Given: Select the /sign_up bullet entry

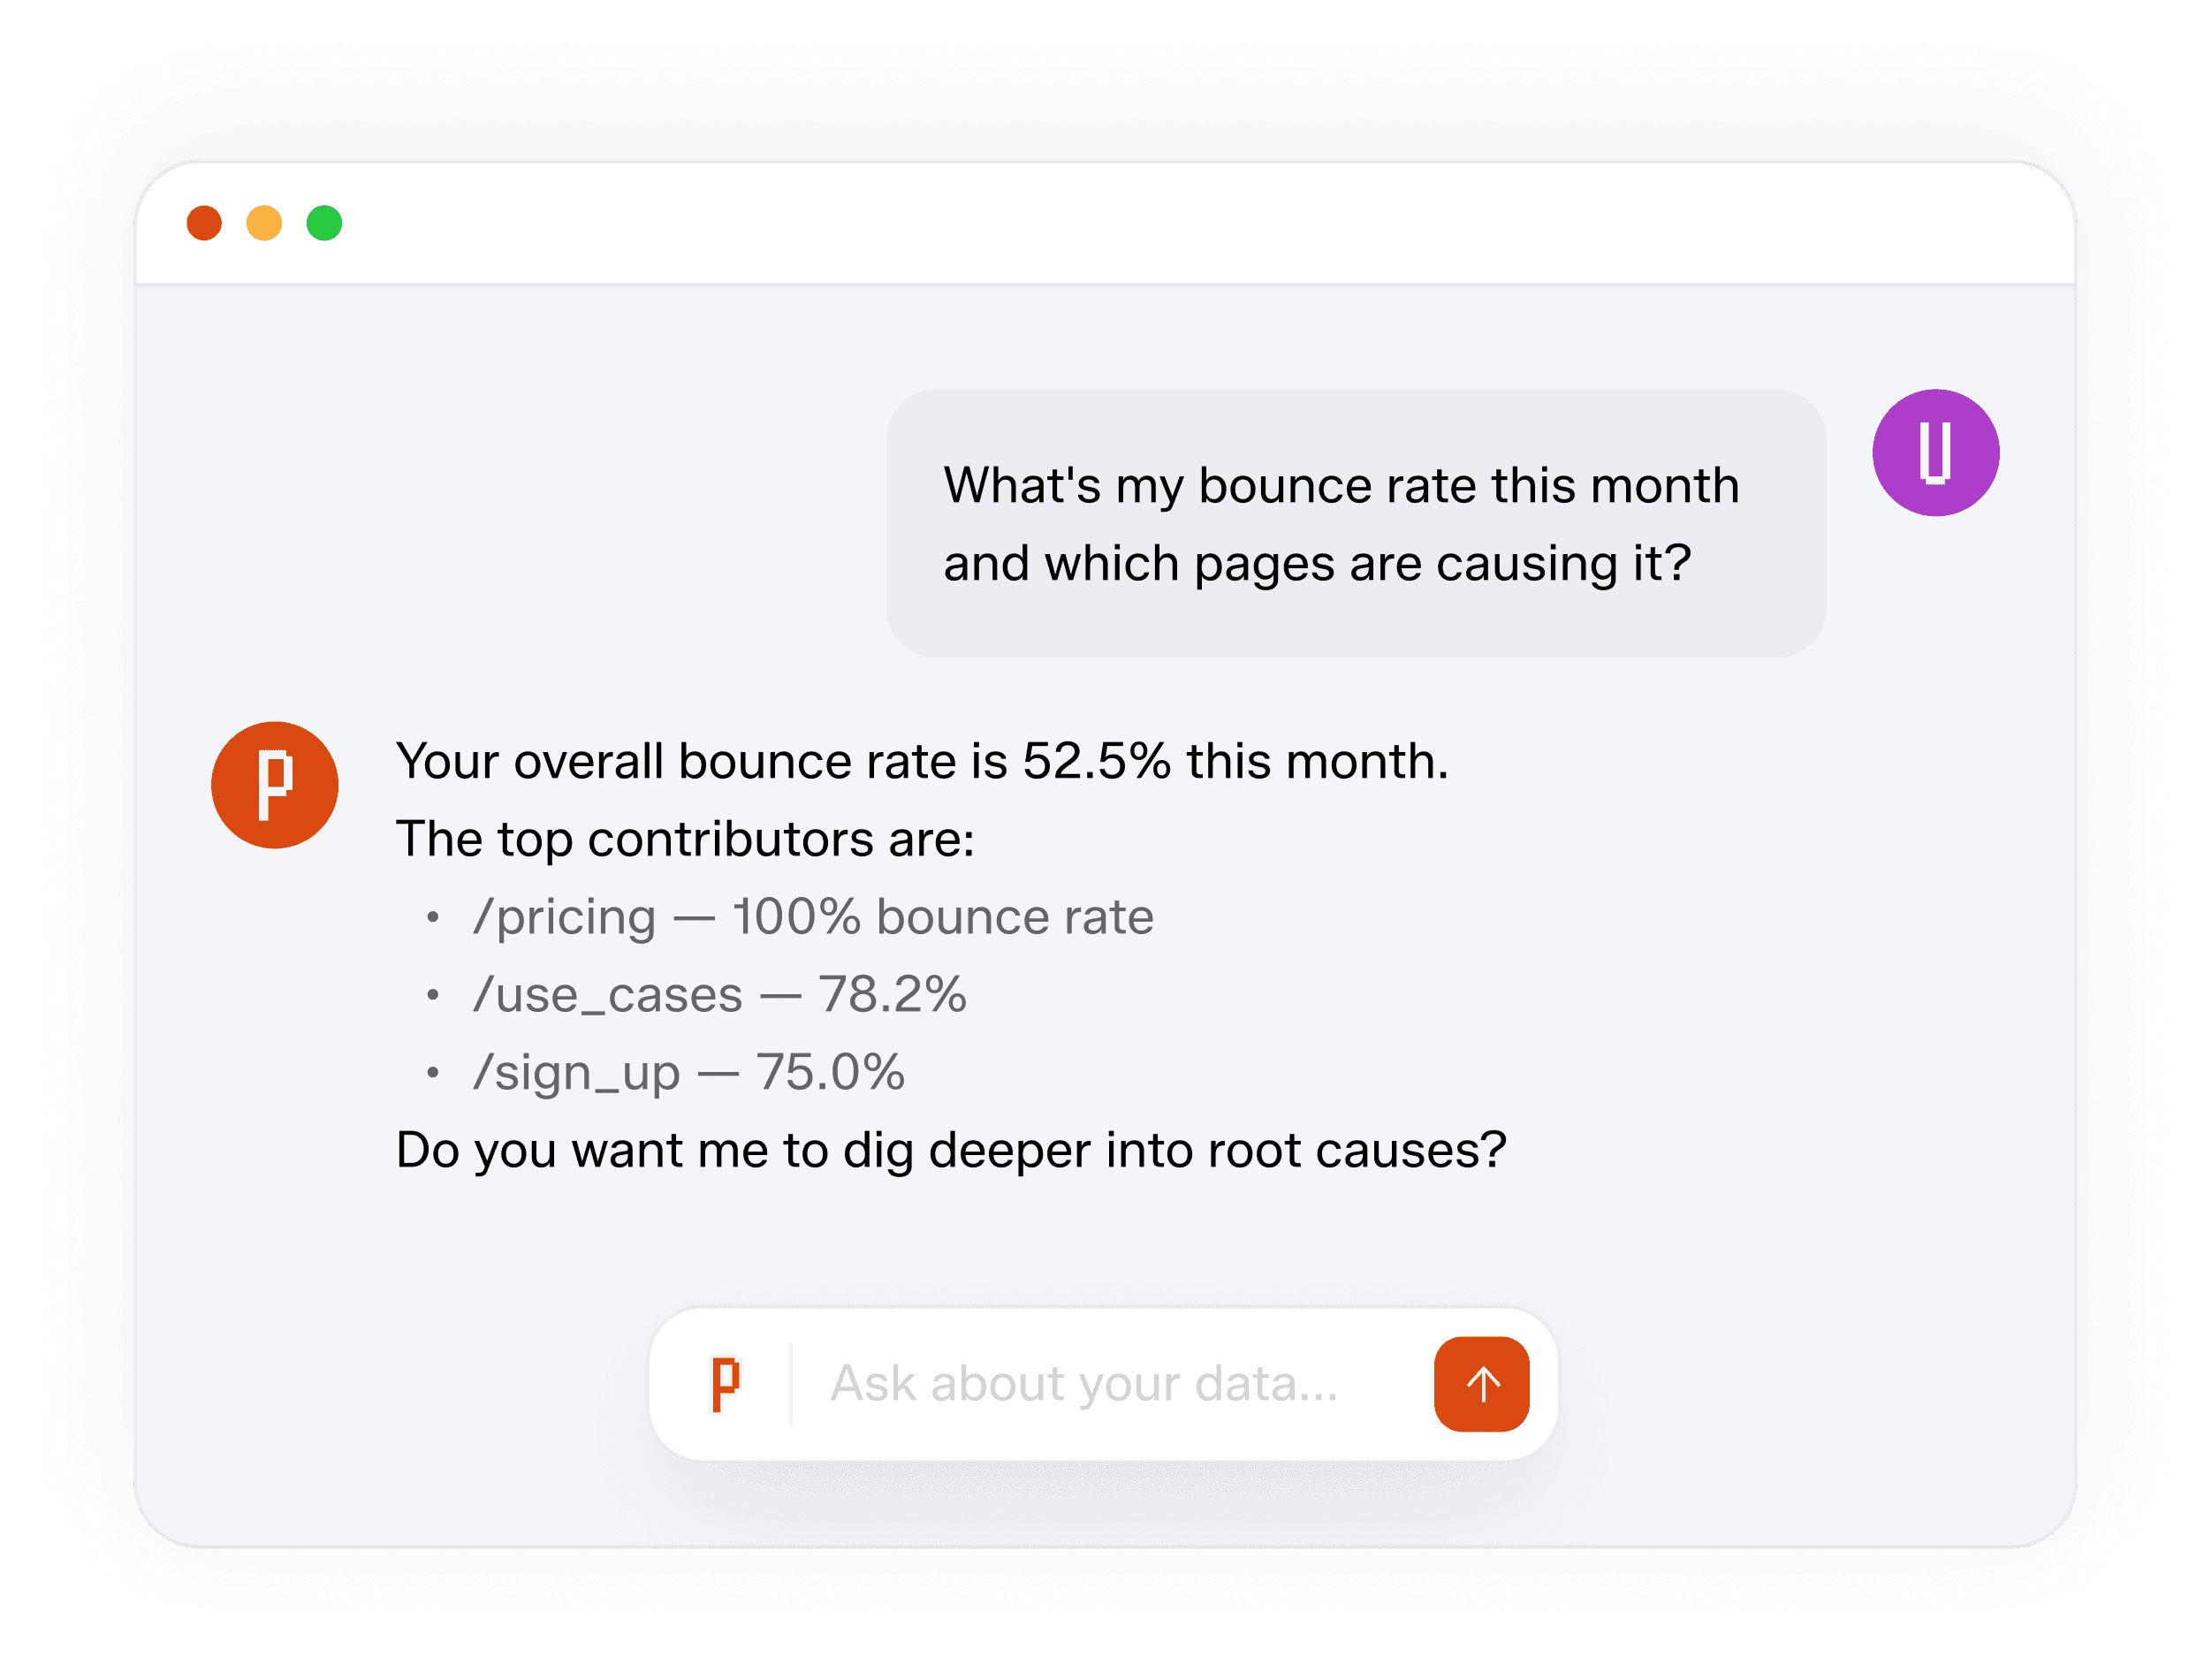Looking at the screenshot, I should (690, 1071).
